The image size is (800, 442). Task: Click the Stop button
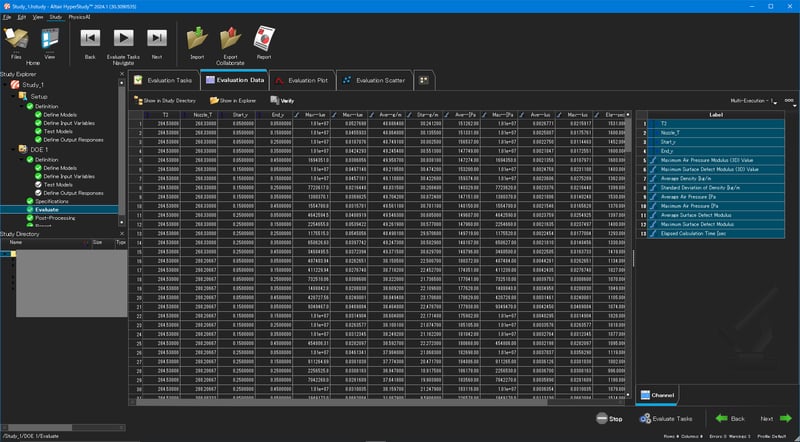(609, 419)
